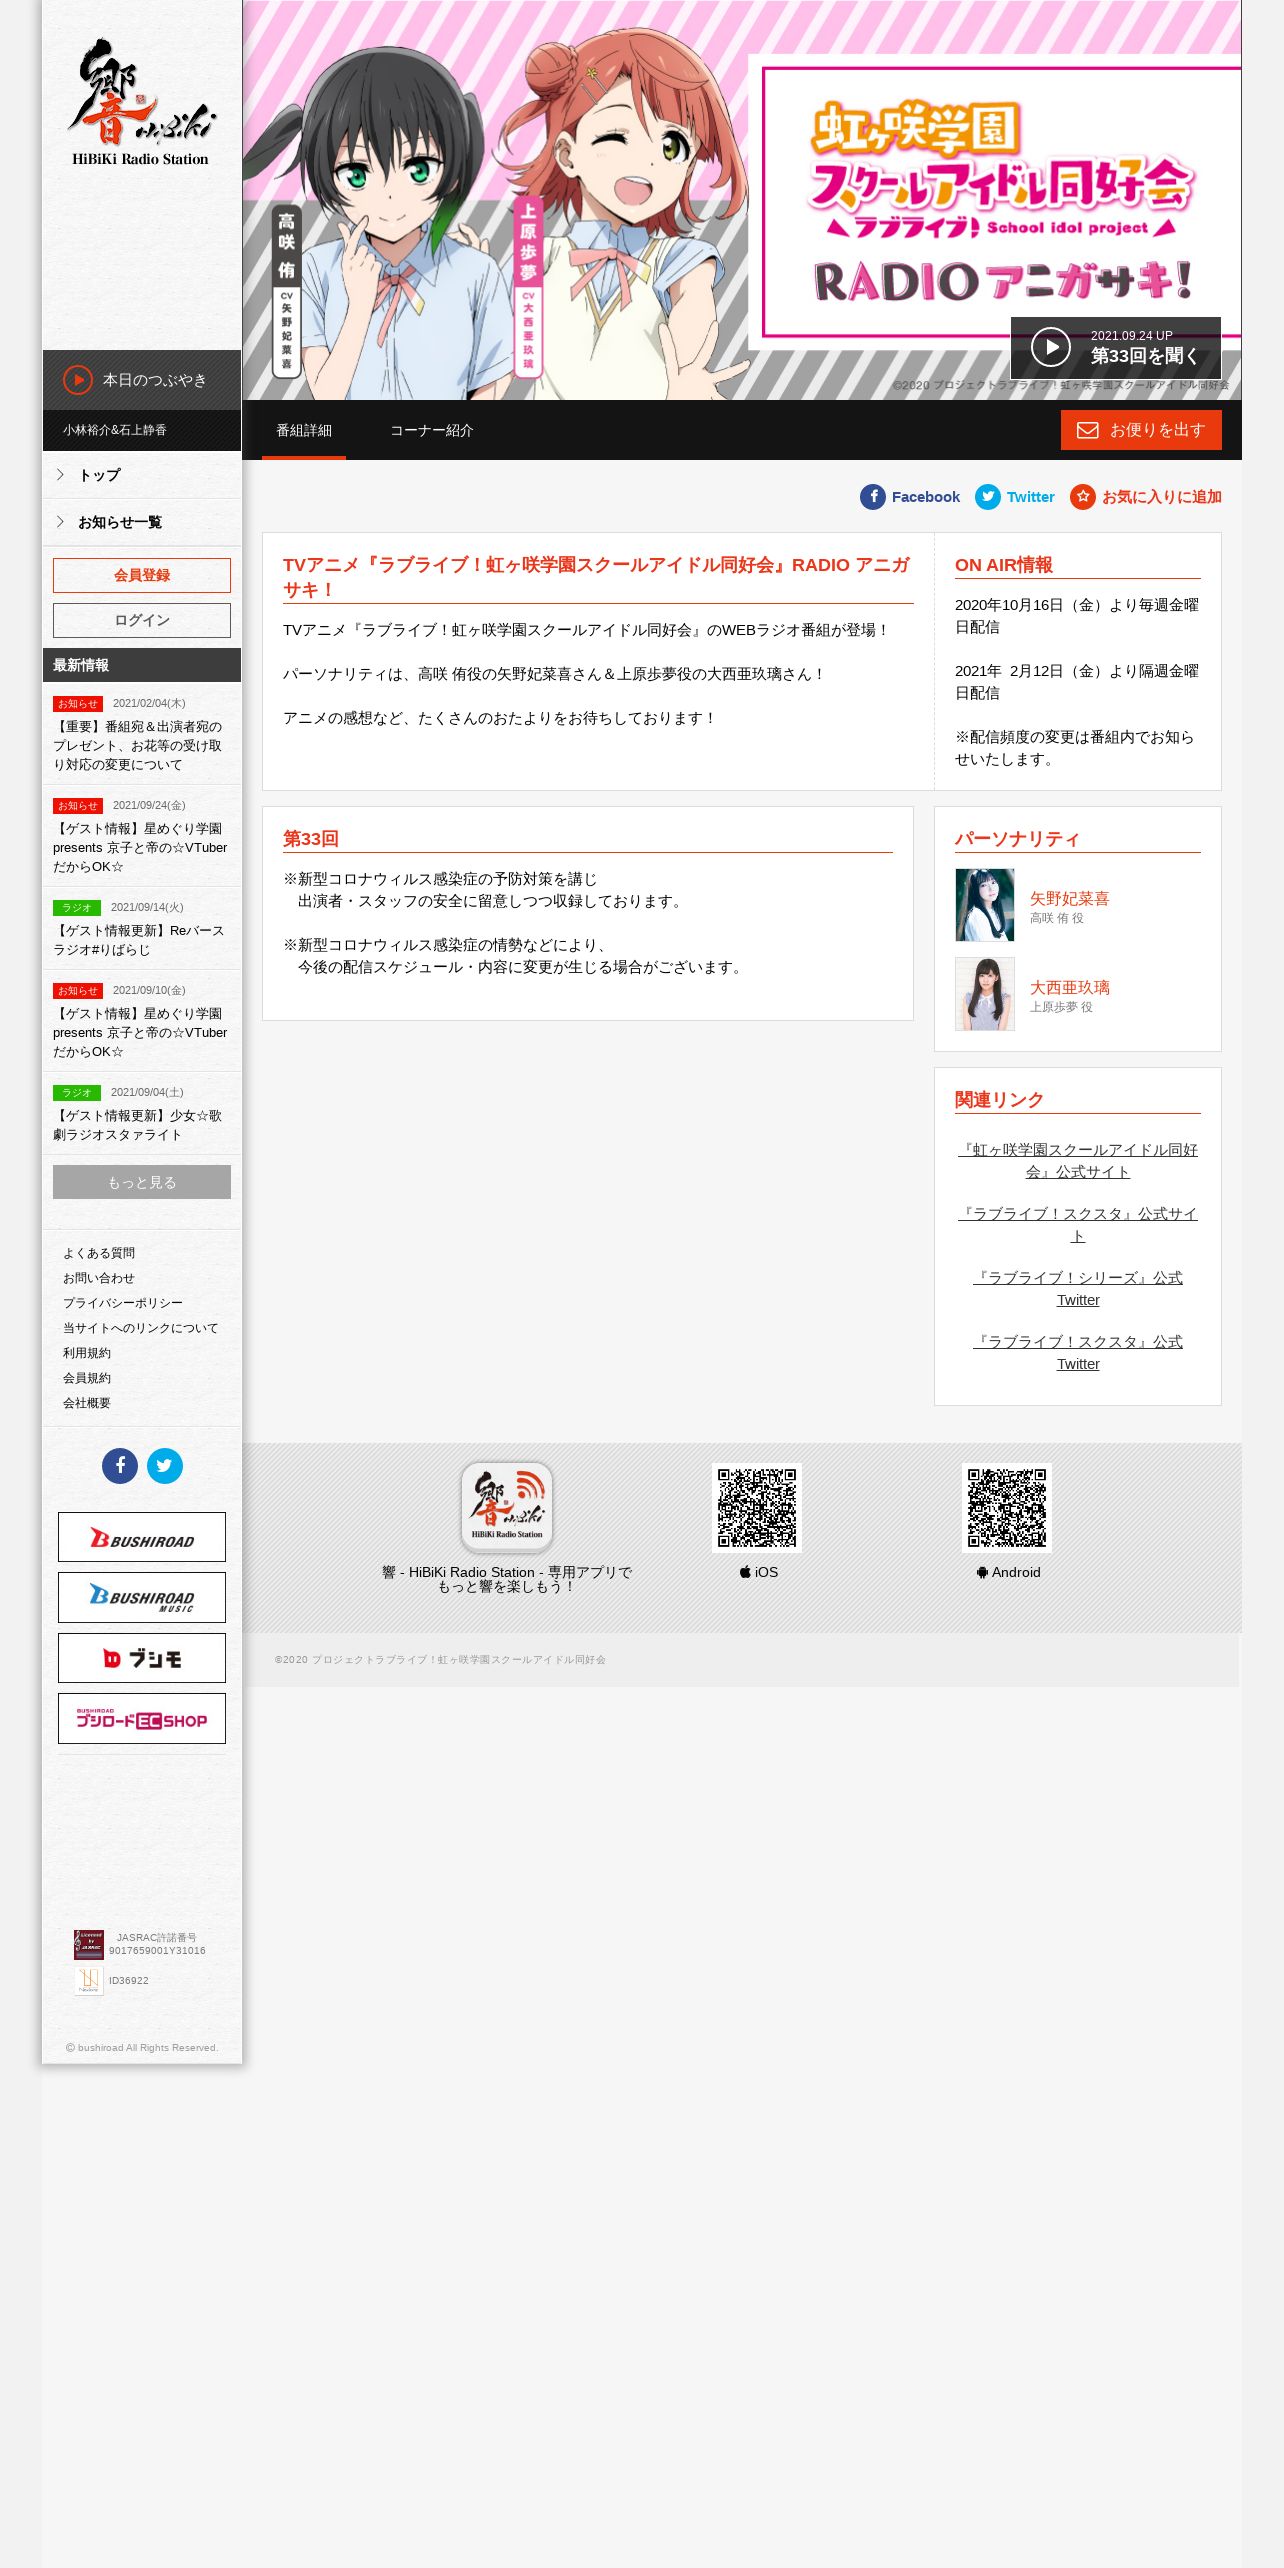The height and width of the screenshot is (2568, 1284).
Task: Click the ON AIR情報 heading
Action: coord(1004,565)
